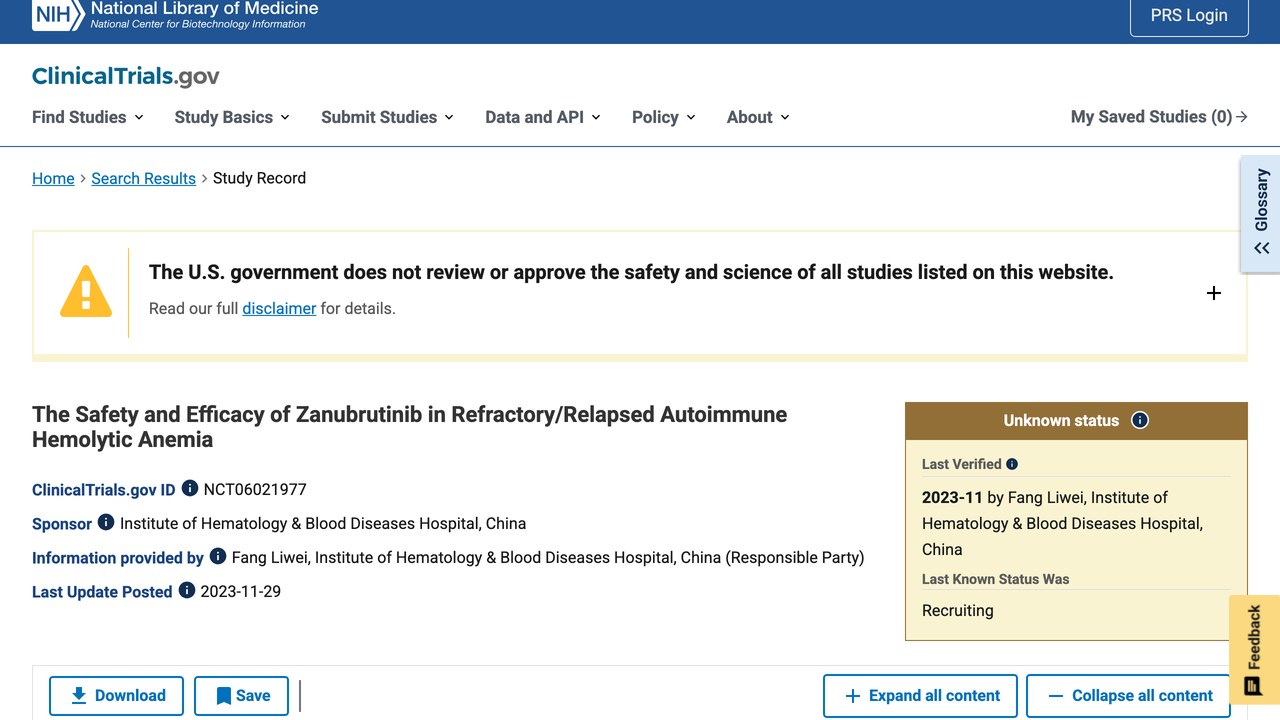
Task: Return to Search Results breadcrumb
Action: (x=143, y=178)
